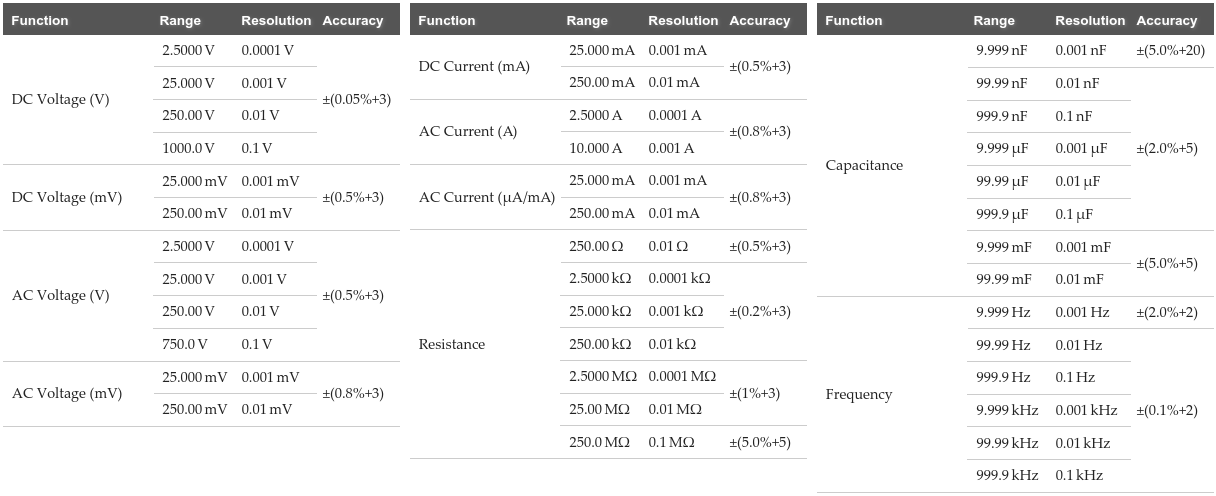Select the 999.9 kHz range cell
This screenshot has width=1216, height=496.
[x=1007, y=475]
